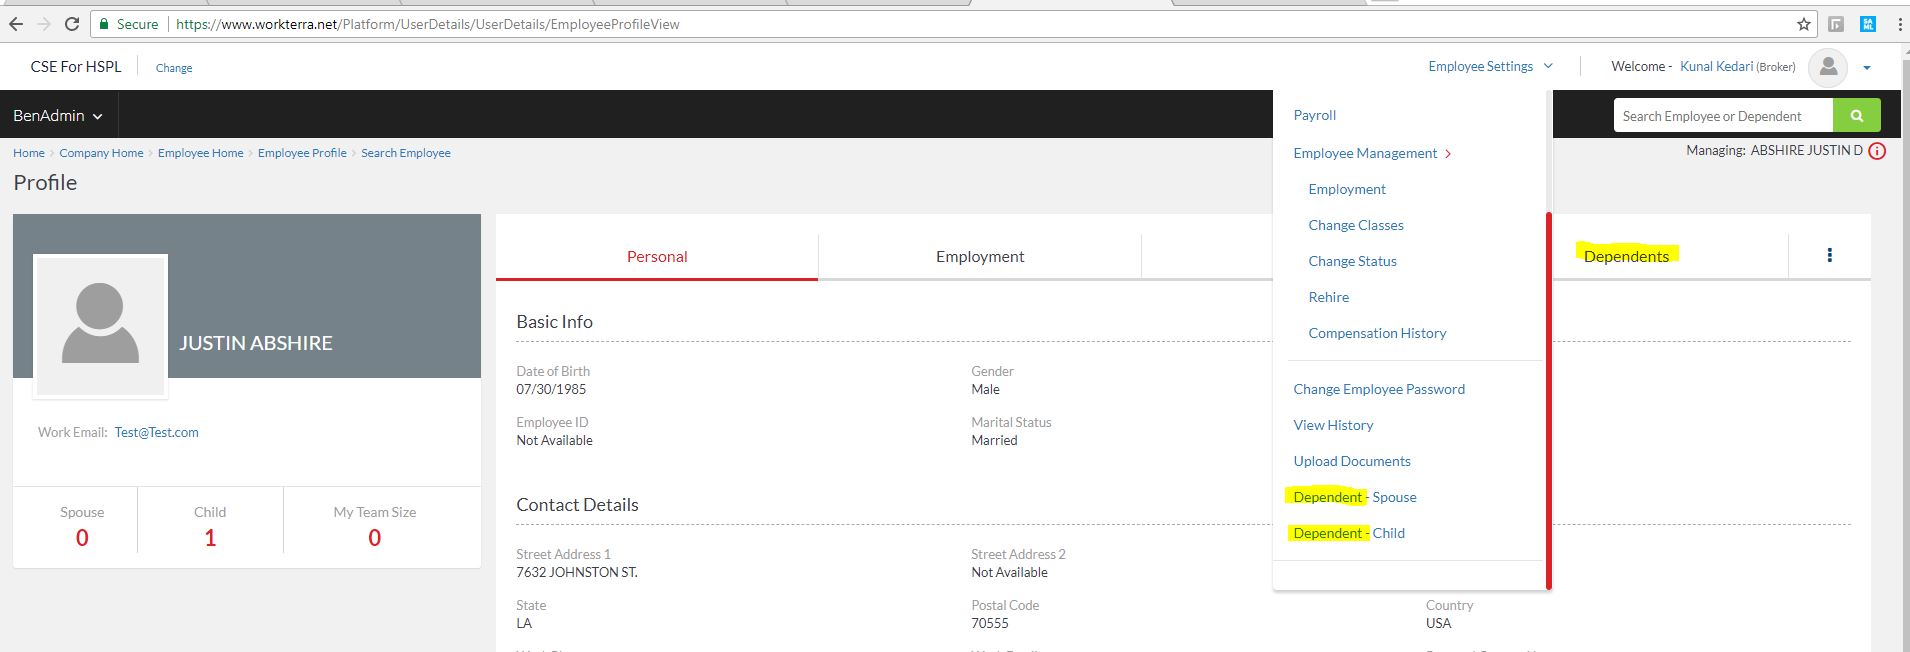
Task: Open account dropdown arrow next to avatar
Action: click(x=1866, y=68)
